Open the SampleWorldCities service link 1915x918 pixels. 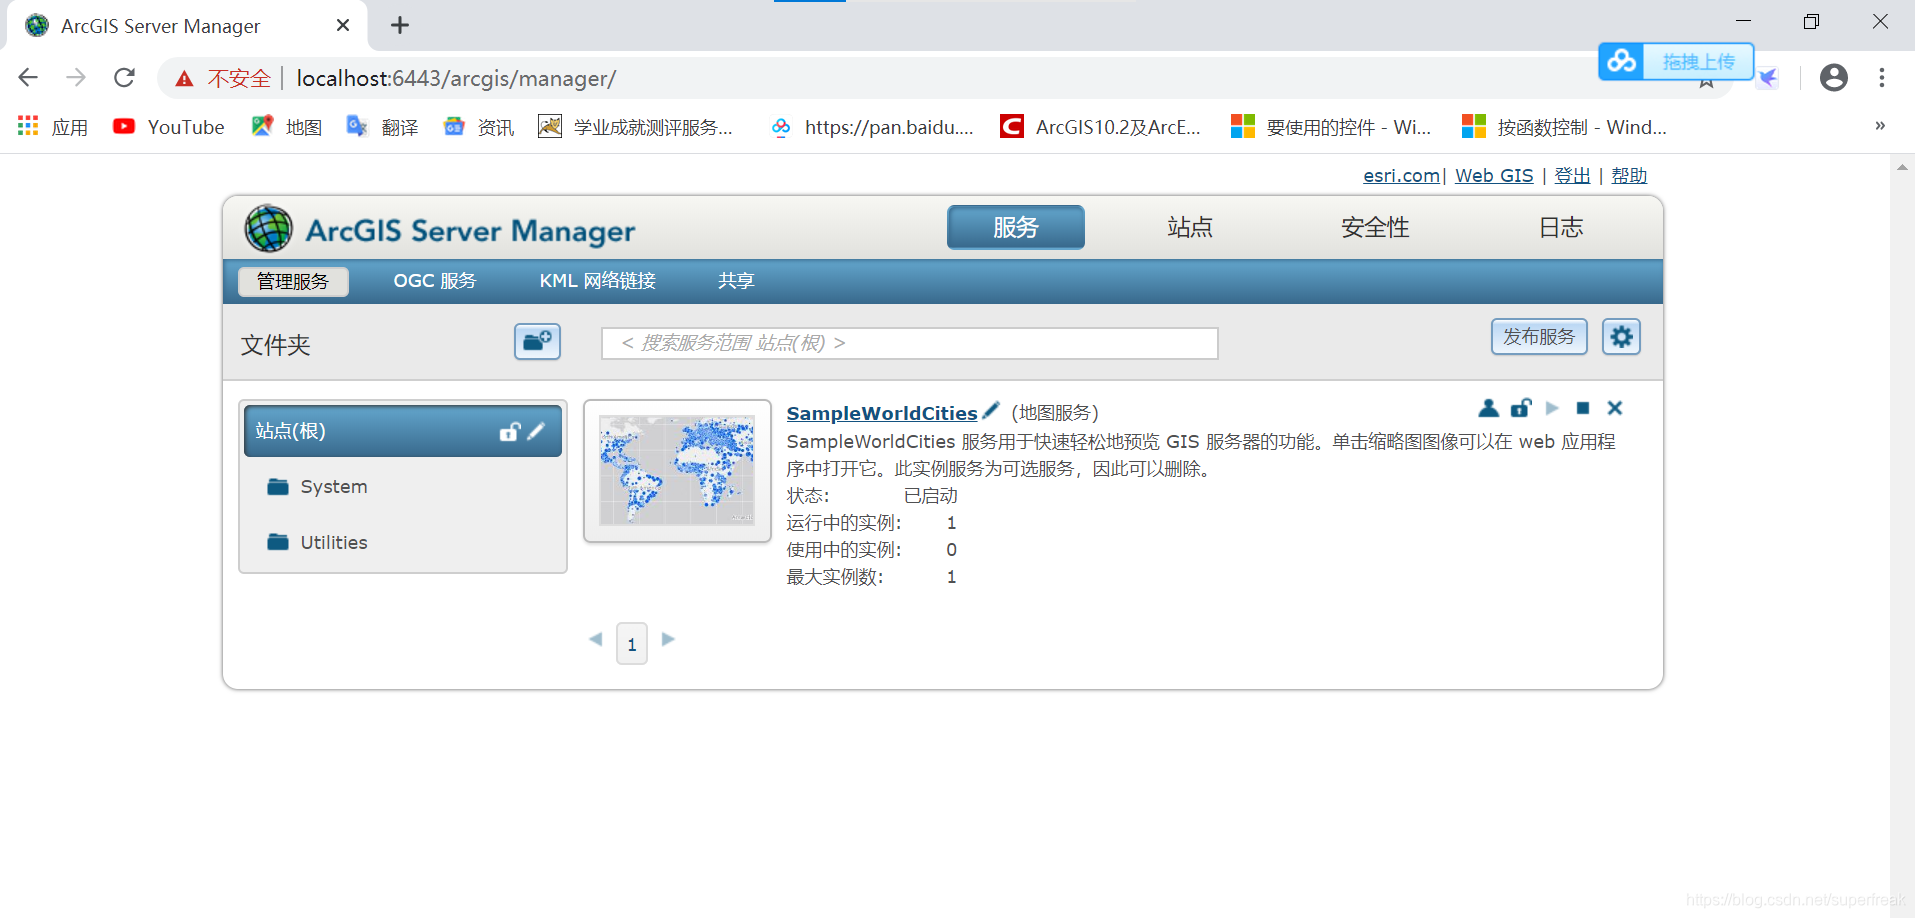click(x=882, y=413)
